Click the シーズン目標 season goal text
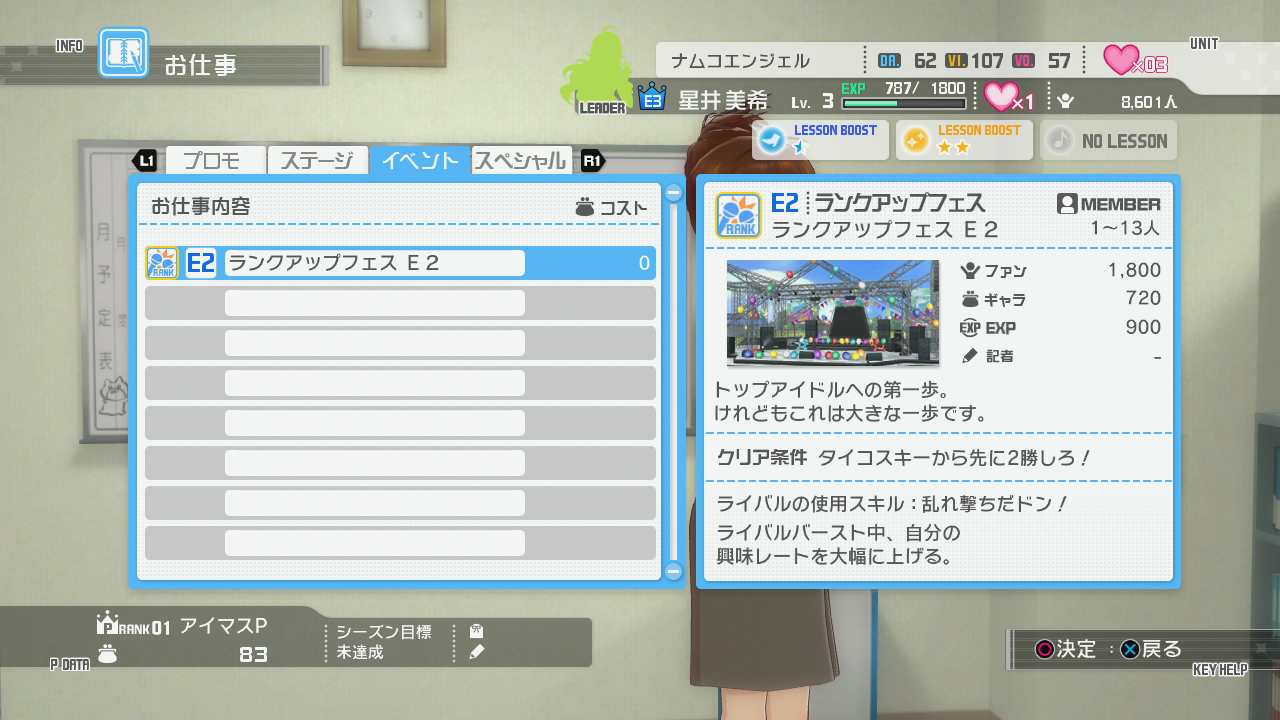 pos(384,632)
